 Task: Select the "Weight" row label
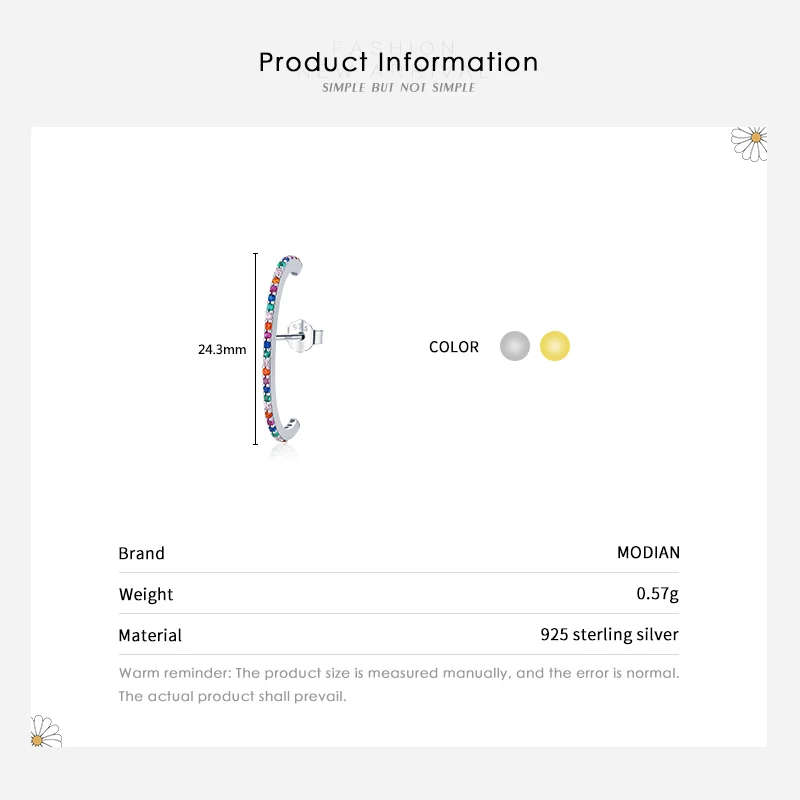(x=146, y=594)
